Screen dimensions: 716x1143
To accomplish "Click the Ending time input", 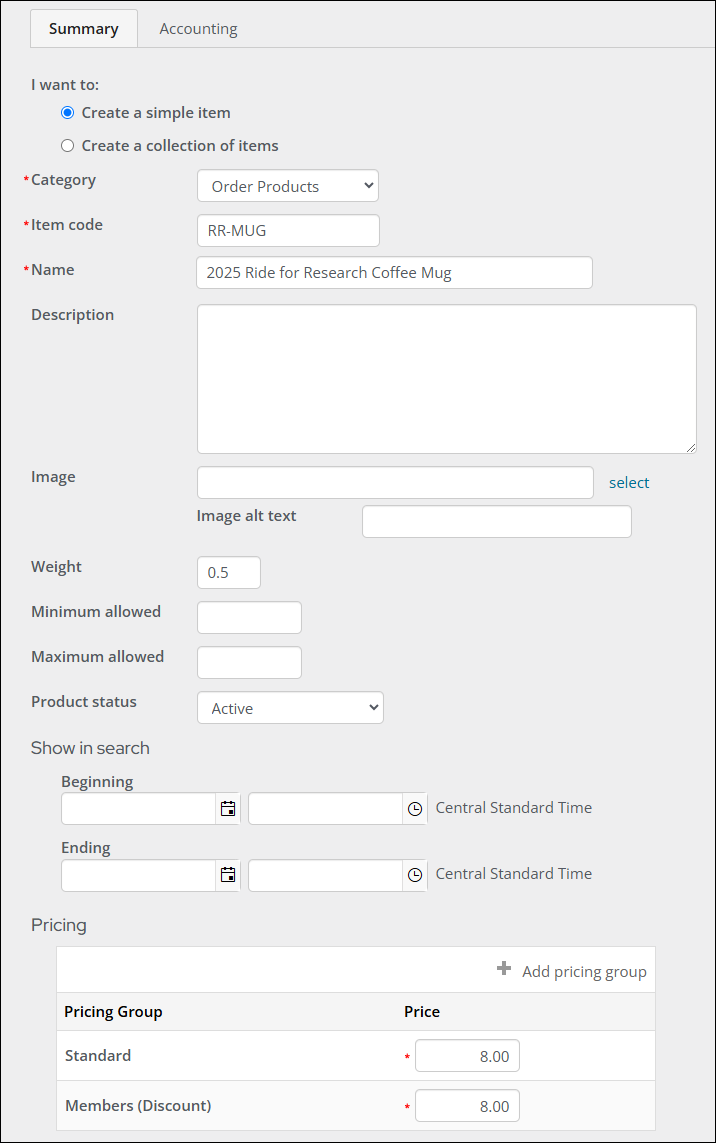I will pos(326,875).
